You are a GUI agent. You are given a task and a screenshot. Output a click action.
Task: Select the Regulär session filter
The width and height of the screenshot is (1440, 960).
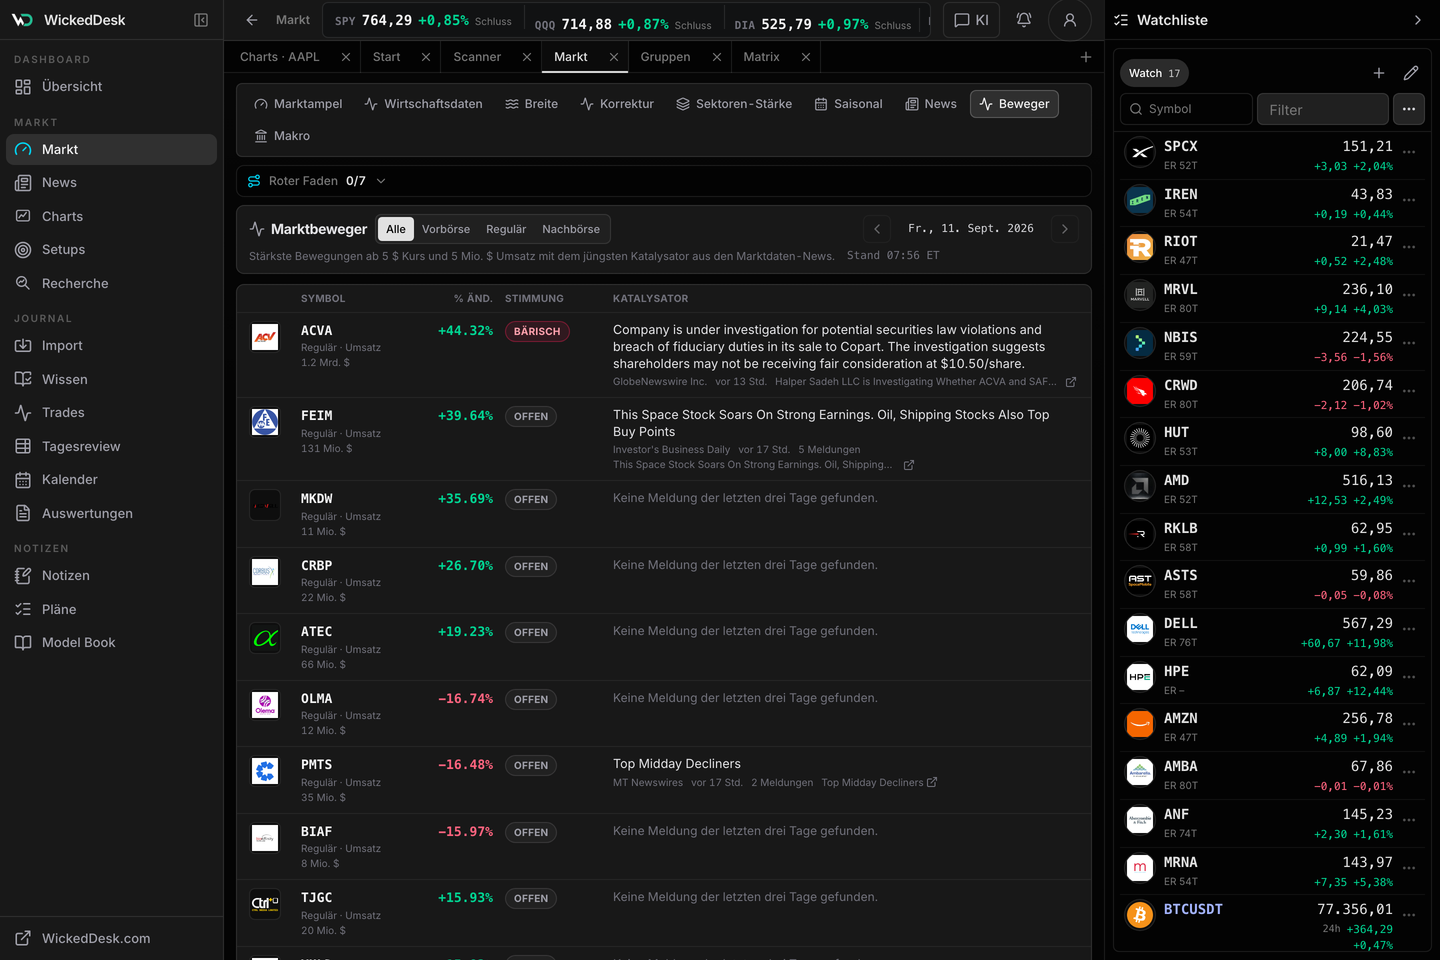[506, 229]
